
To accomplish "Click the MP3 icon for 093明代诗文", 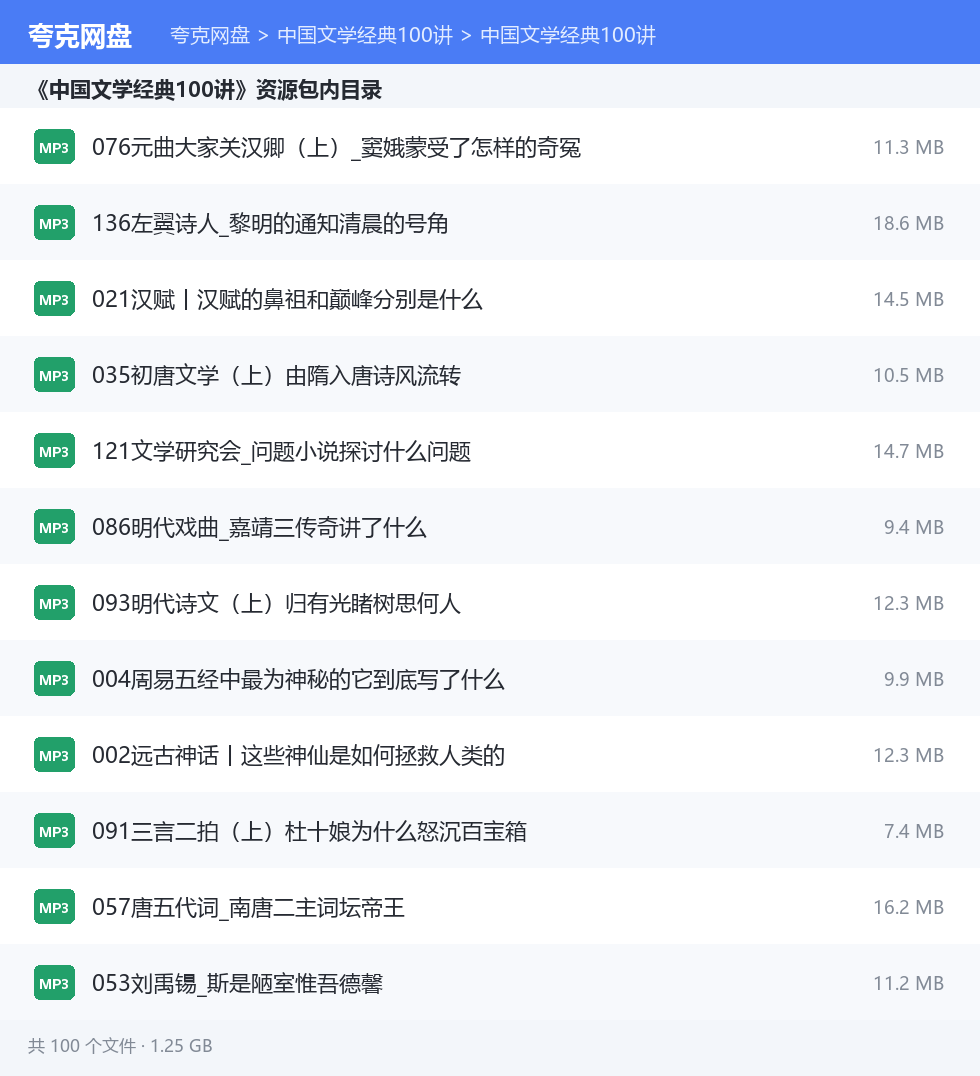I will pos(54,603).
